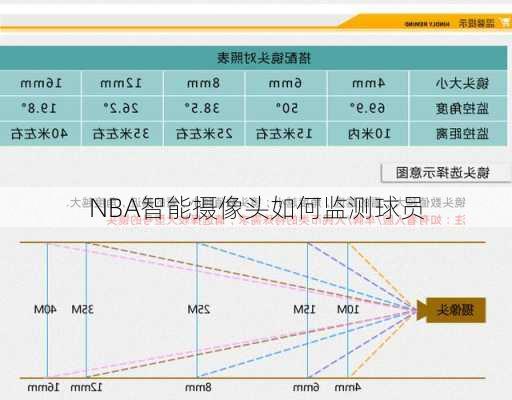This screenshot has height=400, width=512.
Task: Select the 镜头大小 row header cell
Action: pos(459,83)
